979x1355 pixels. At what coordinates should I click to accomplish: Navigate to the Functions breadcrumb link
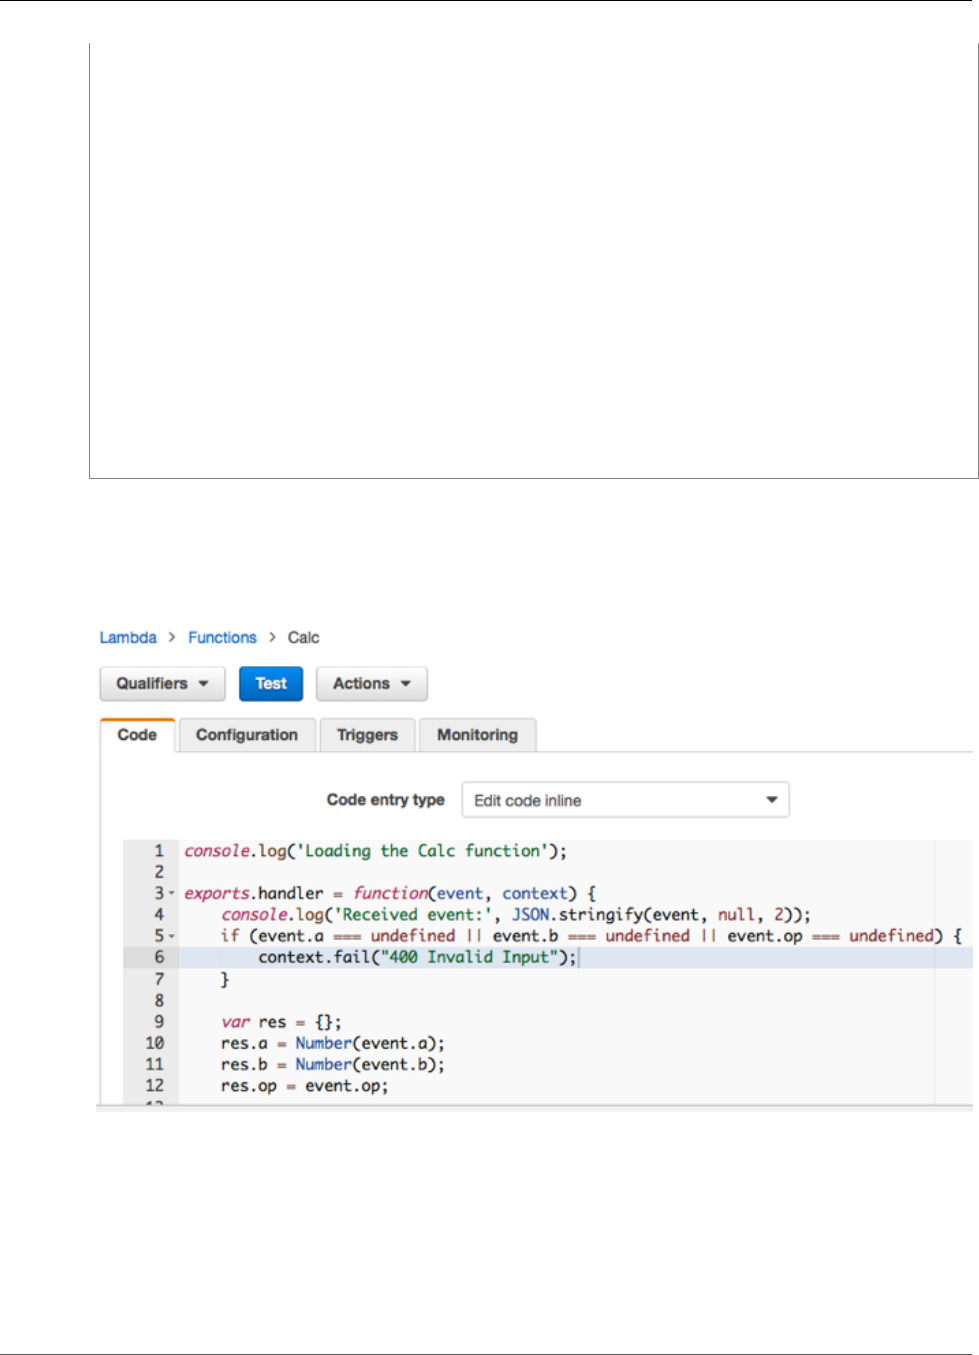(x=222, y=638)
